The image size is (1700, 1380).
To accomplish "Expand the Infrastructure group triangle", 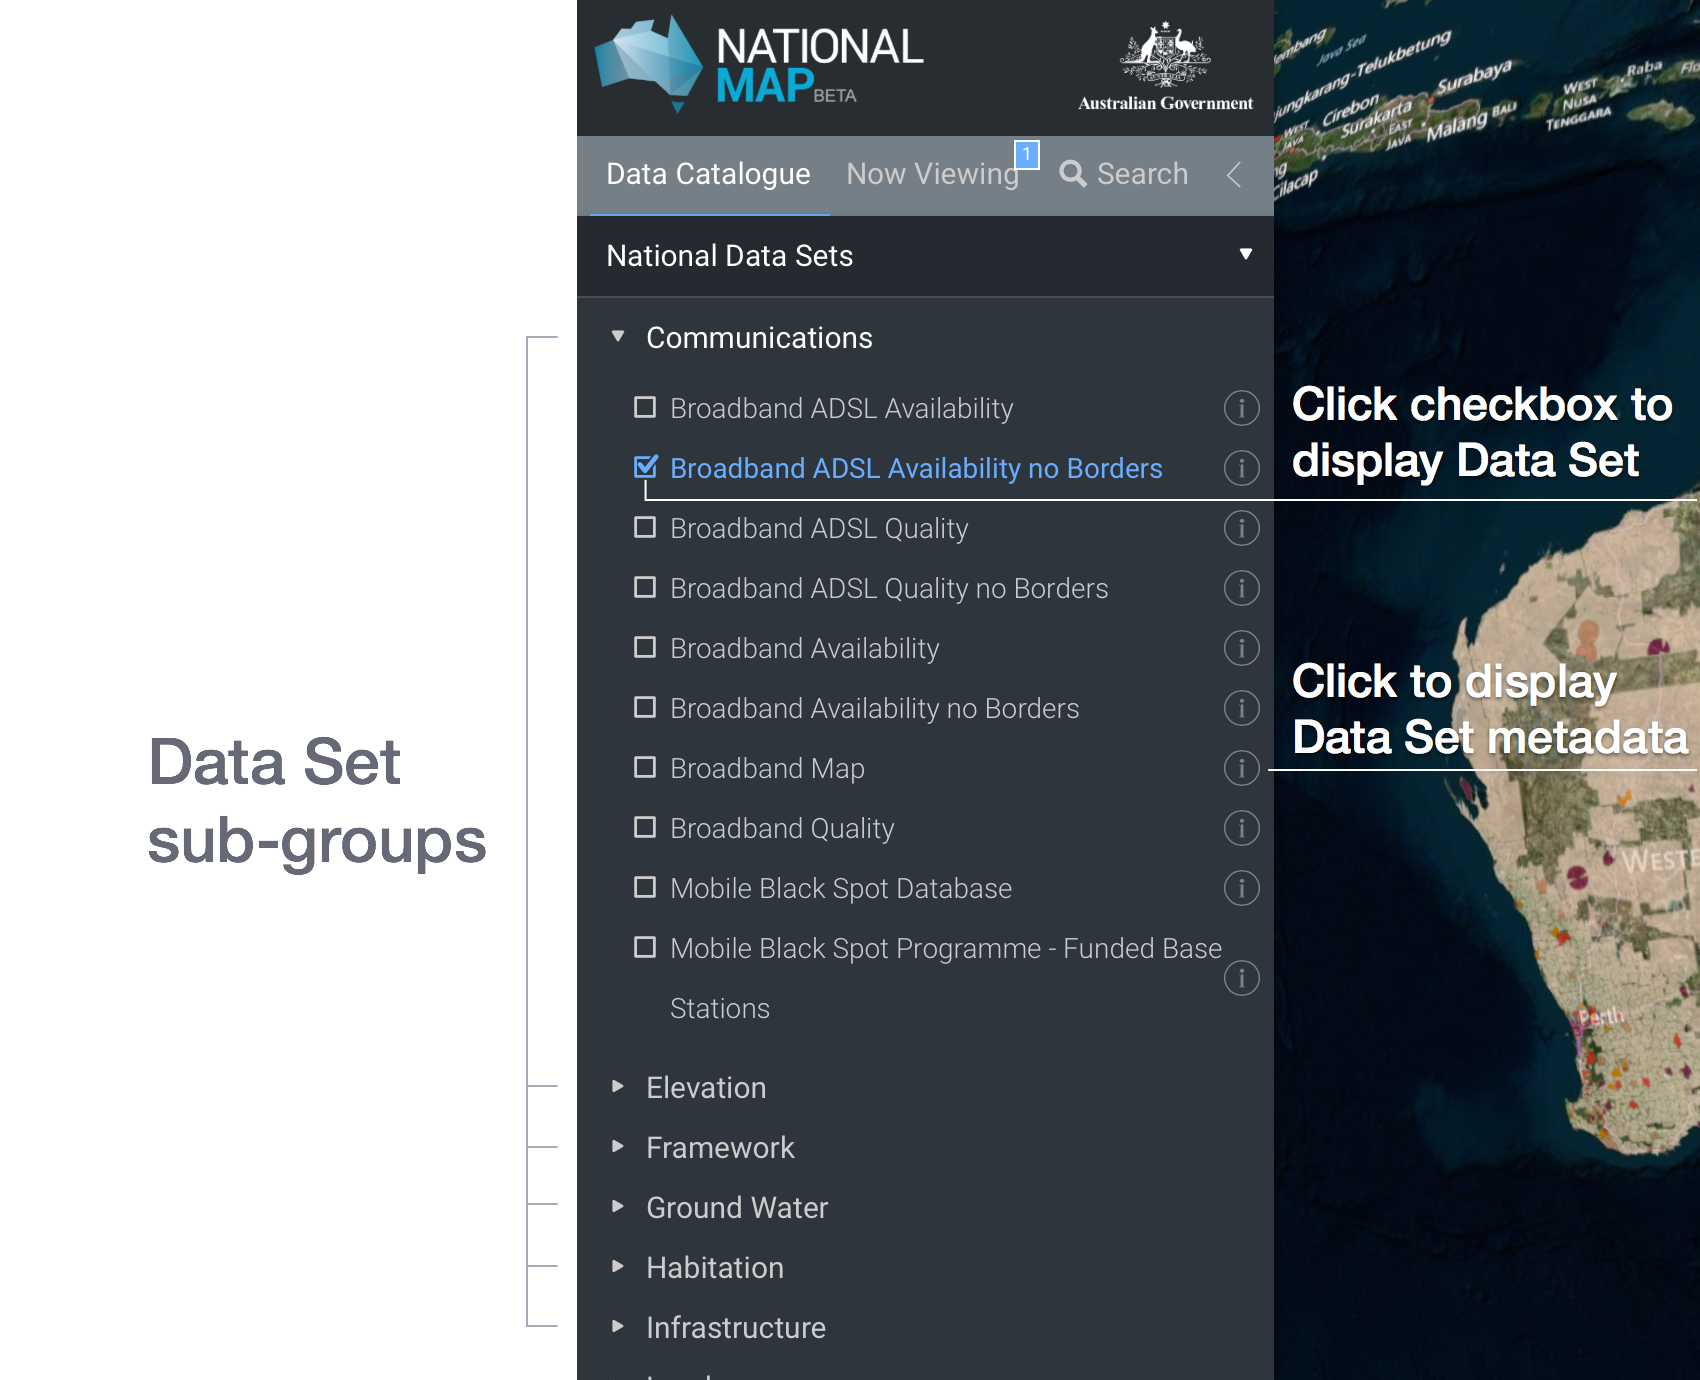I will coord(618,1326).
